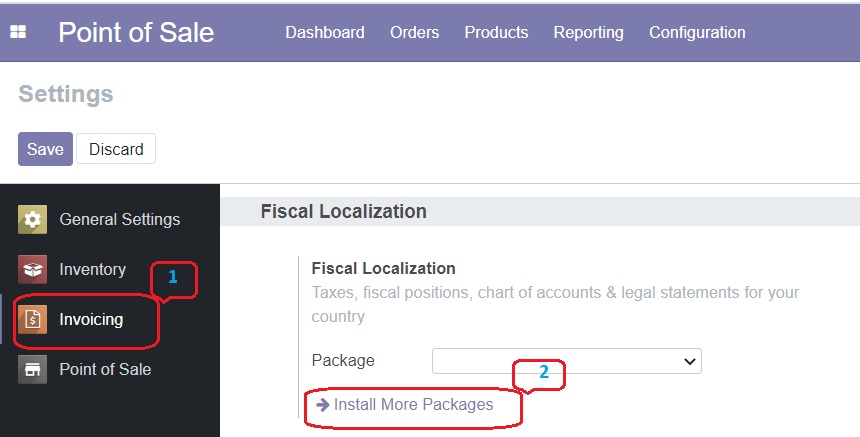Click the chevron arrow in the Package field

(x=689, y=361)
